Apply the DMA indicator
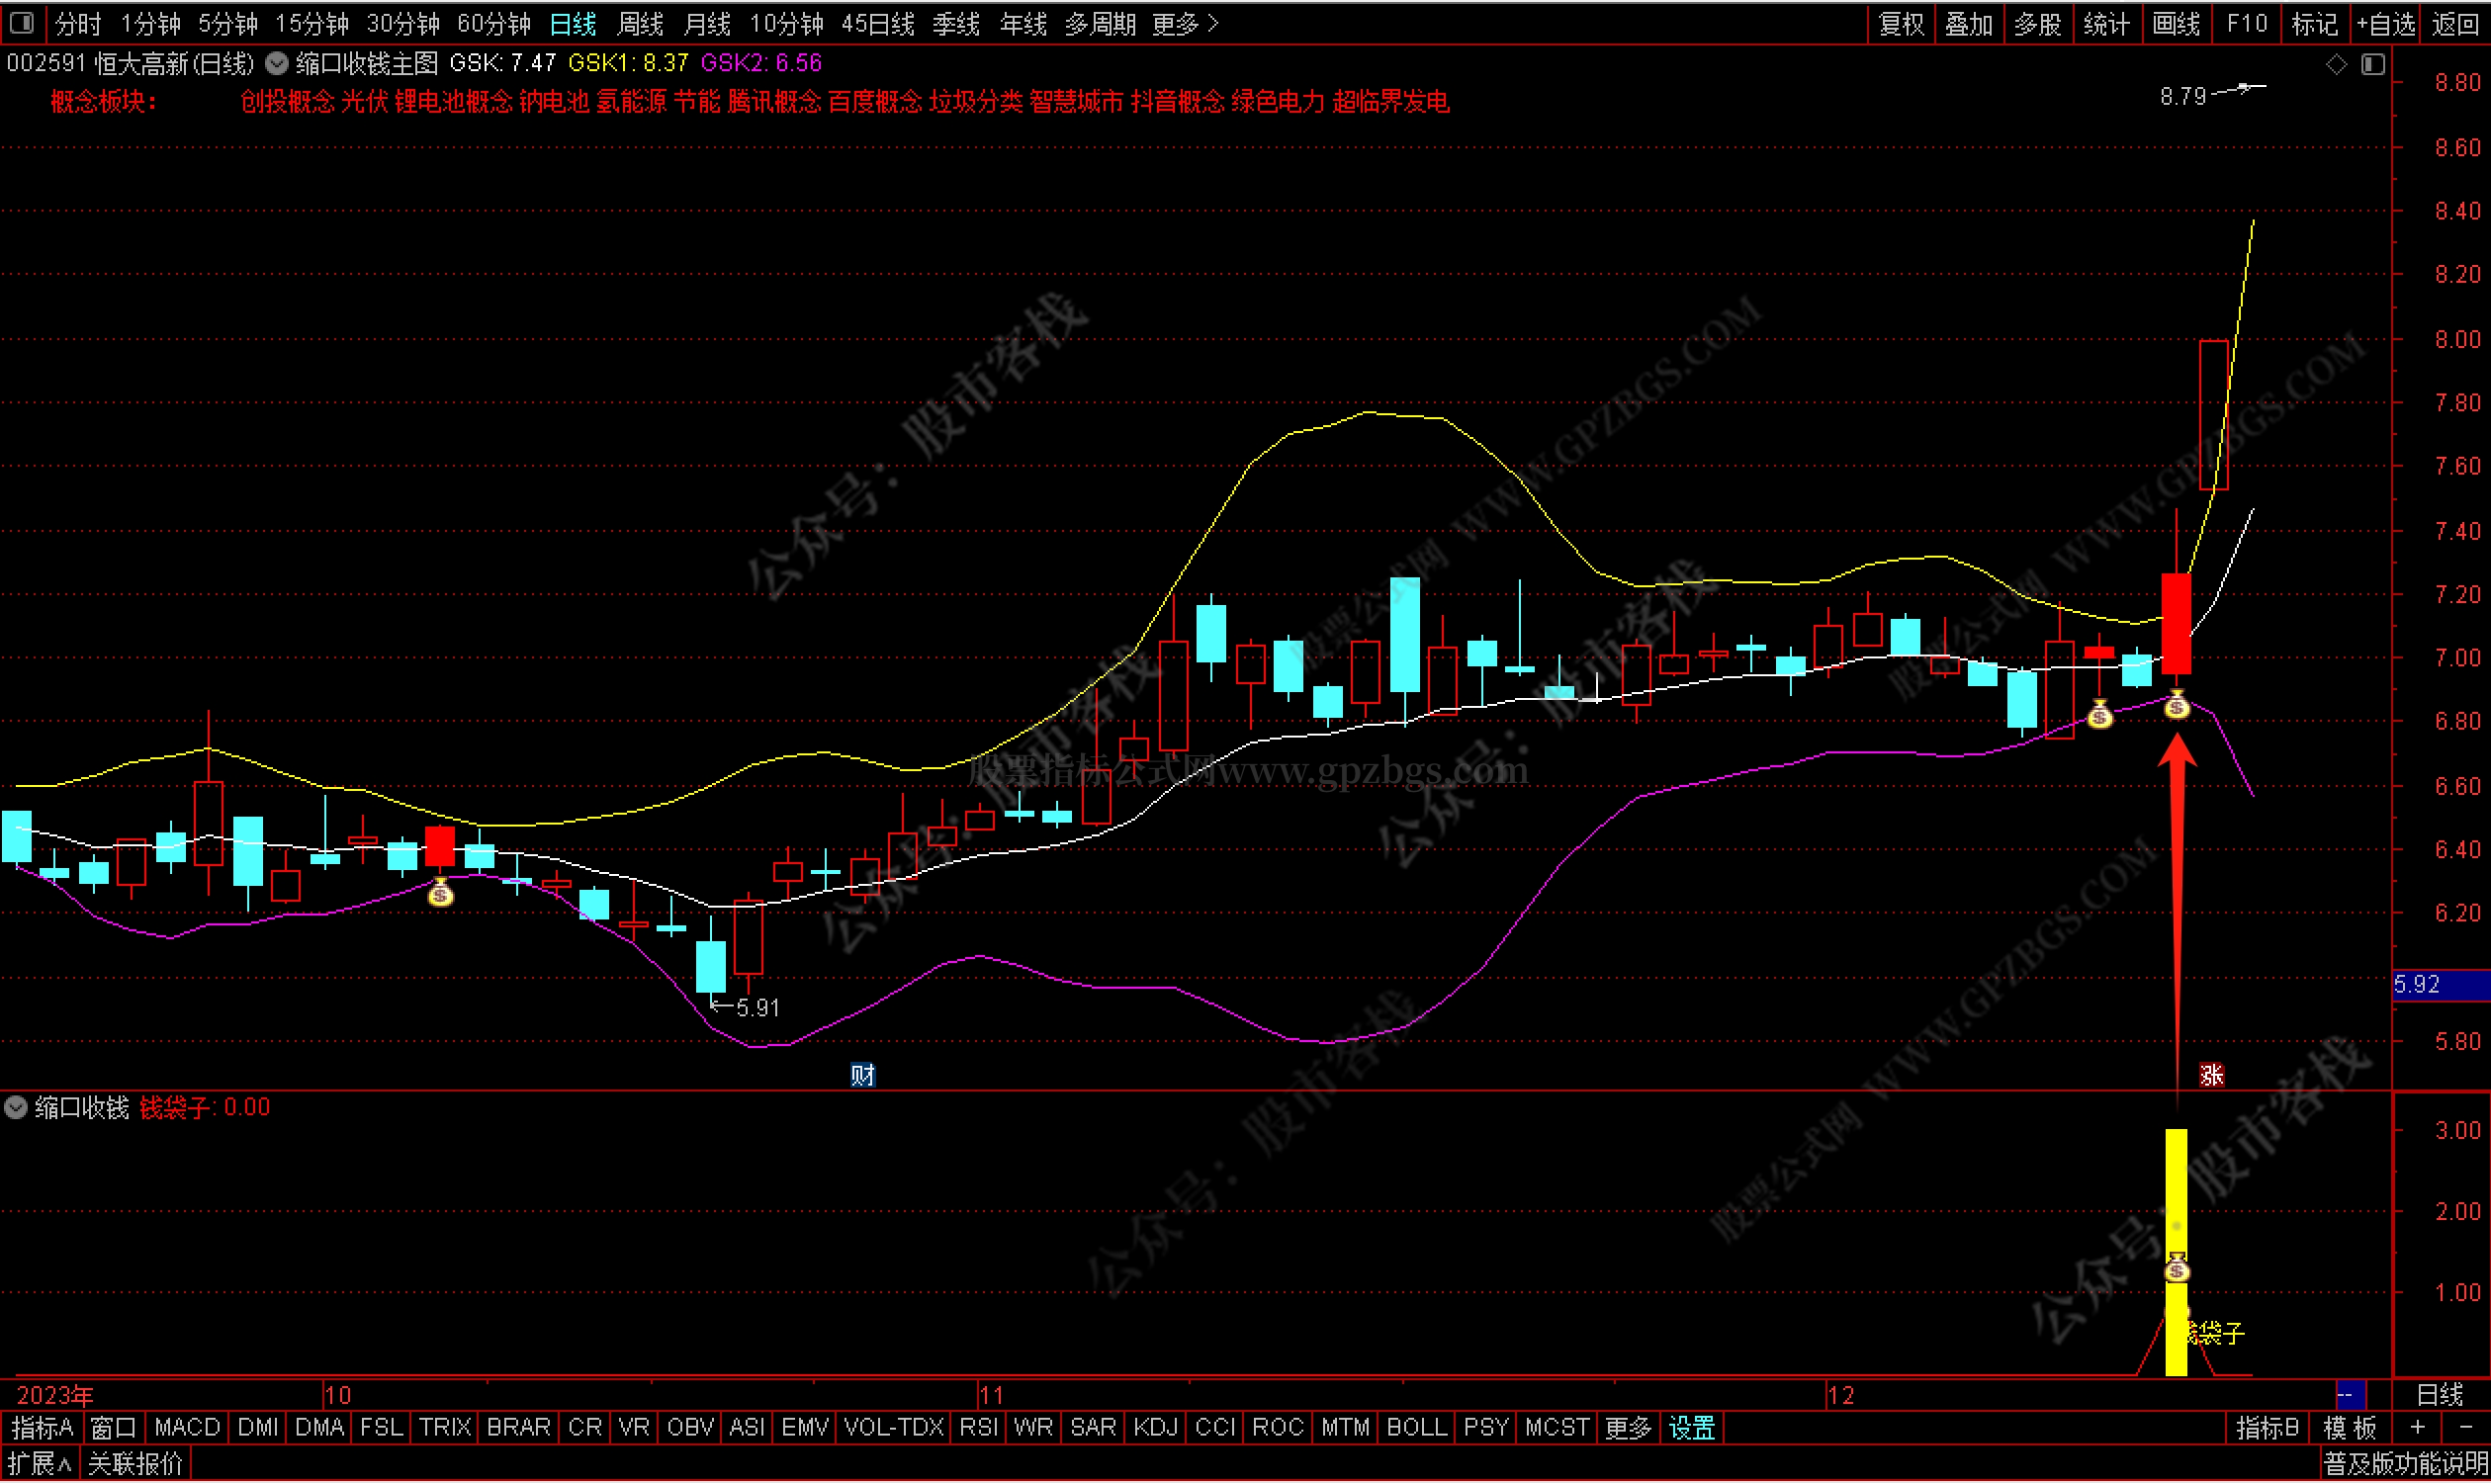 [319, 1429]
